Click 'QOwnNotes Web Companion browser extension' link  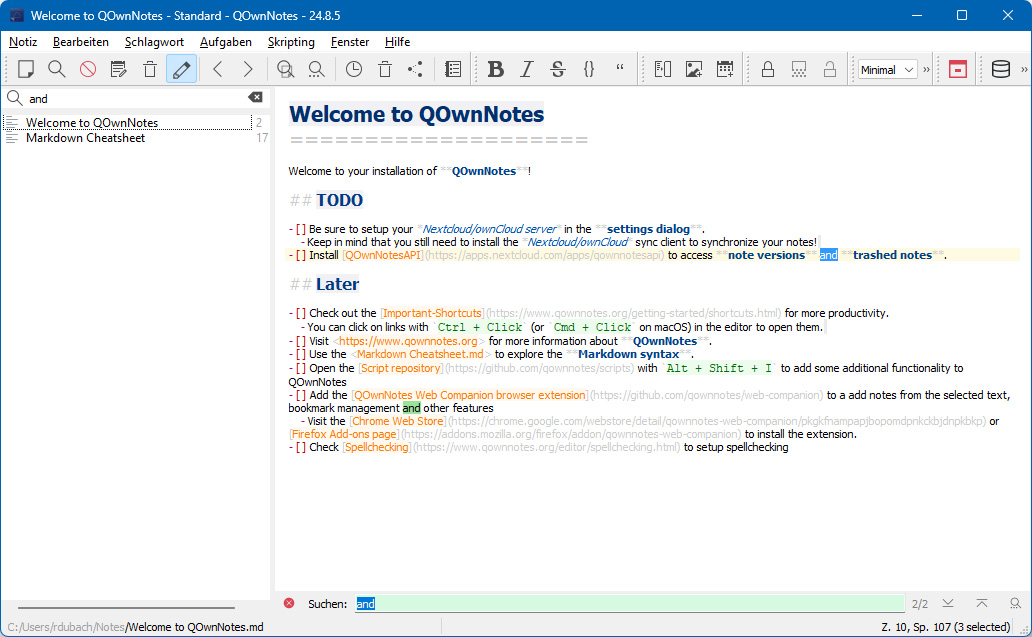(x=470, y=395)
